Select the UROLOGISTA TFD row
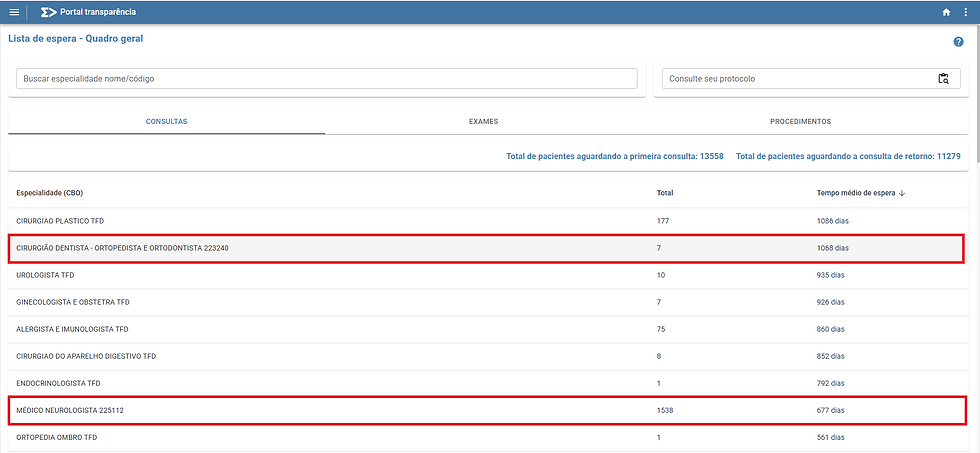Screen dimensions: 980x453 [x=487, y=275]
